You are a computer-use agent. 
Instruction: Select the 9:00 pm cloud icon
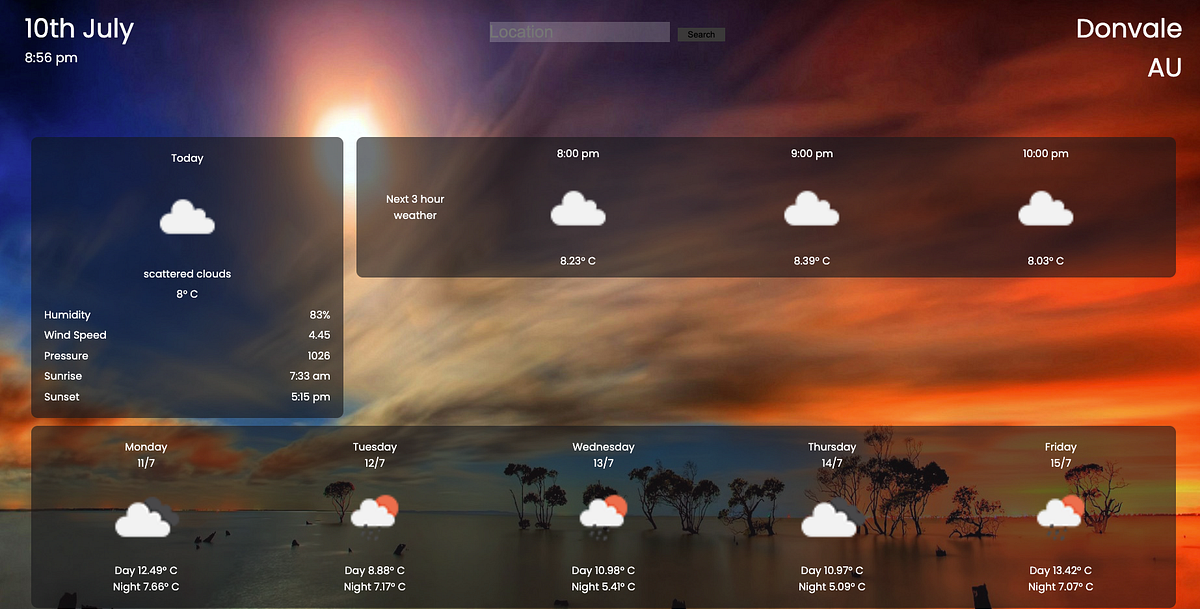[x=812, y=209]
